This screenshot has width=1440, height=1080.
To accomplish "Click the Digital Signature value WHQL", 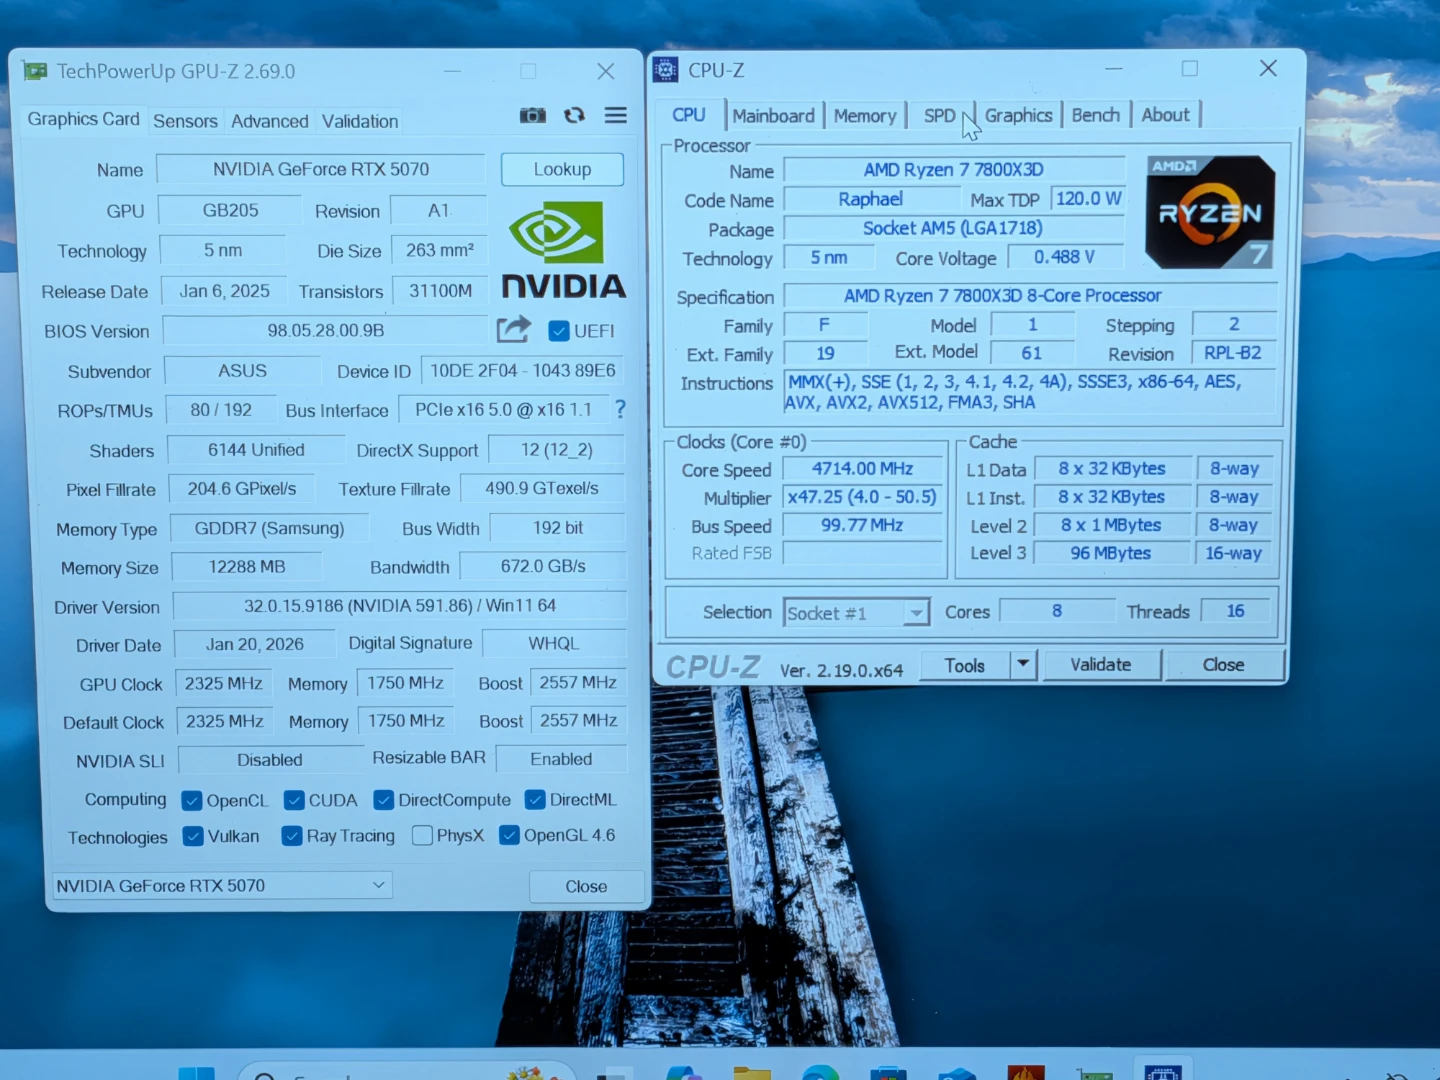I will point(554,643).
